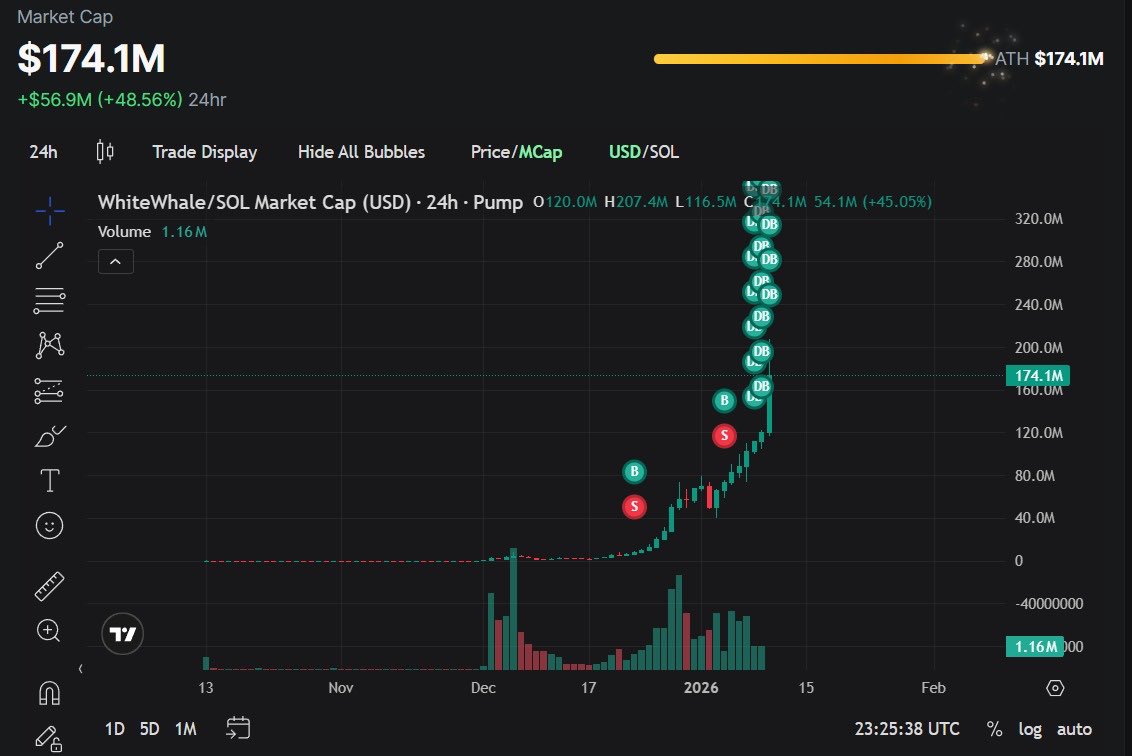Click the red S bubble near 120.0M
The image size is (1132, 756).
coord(724,435)
